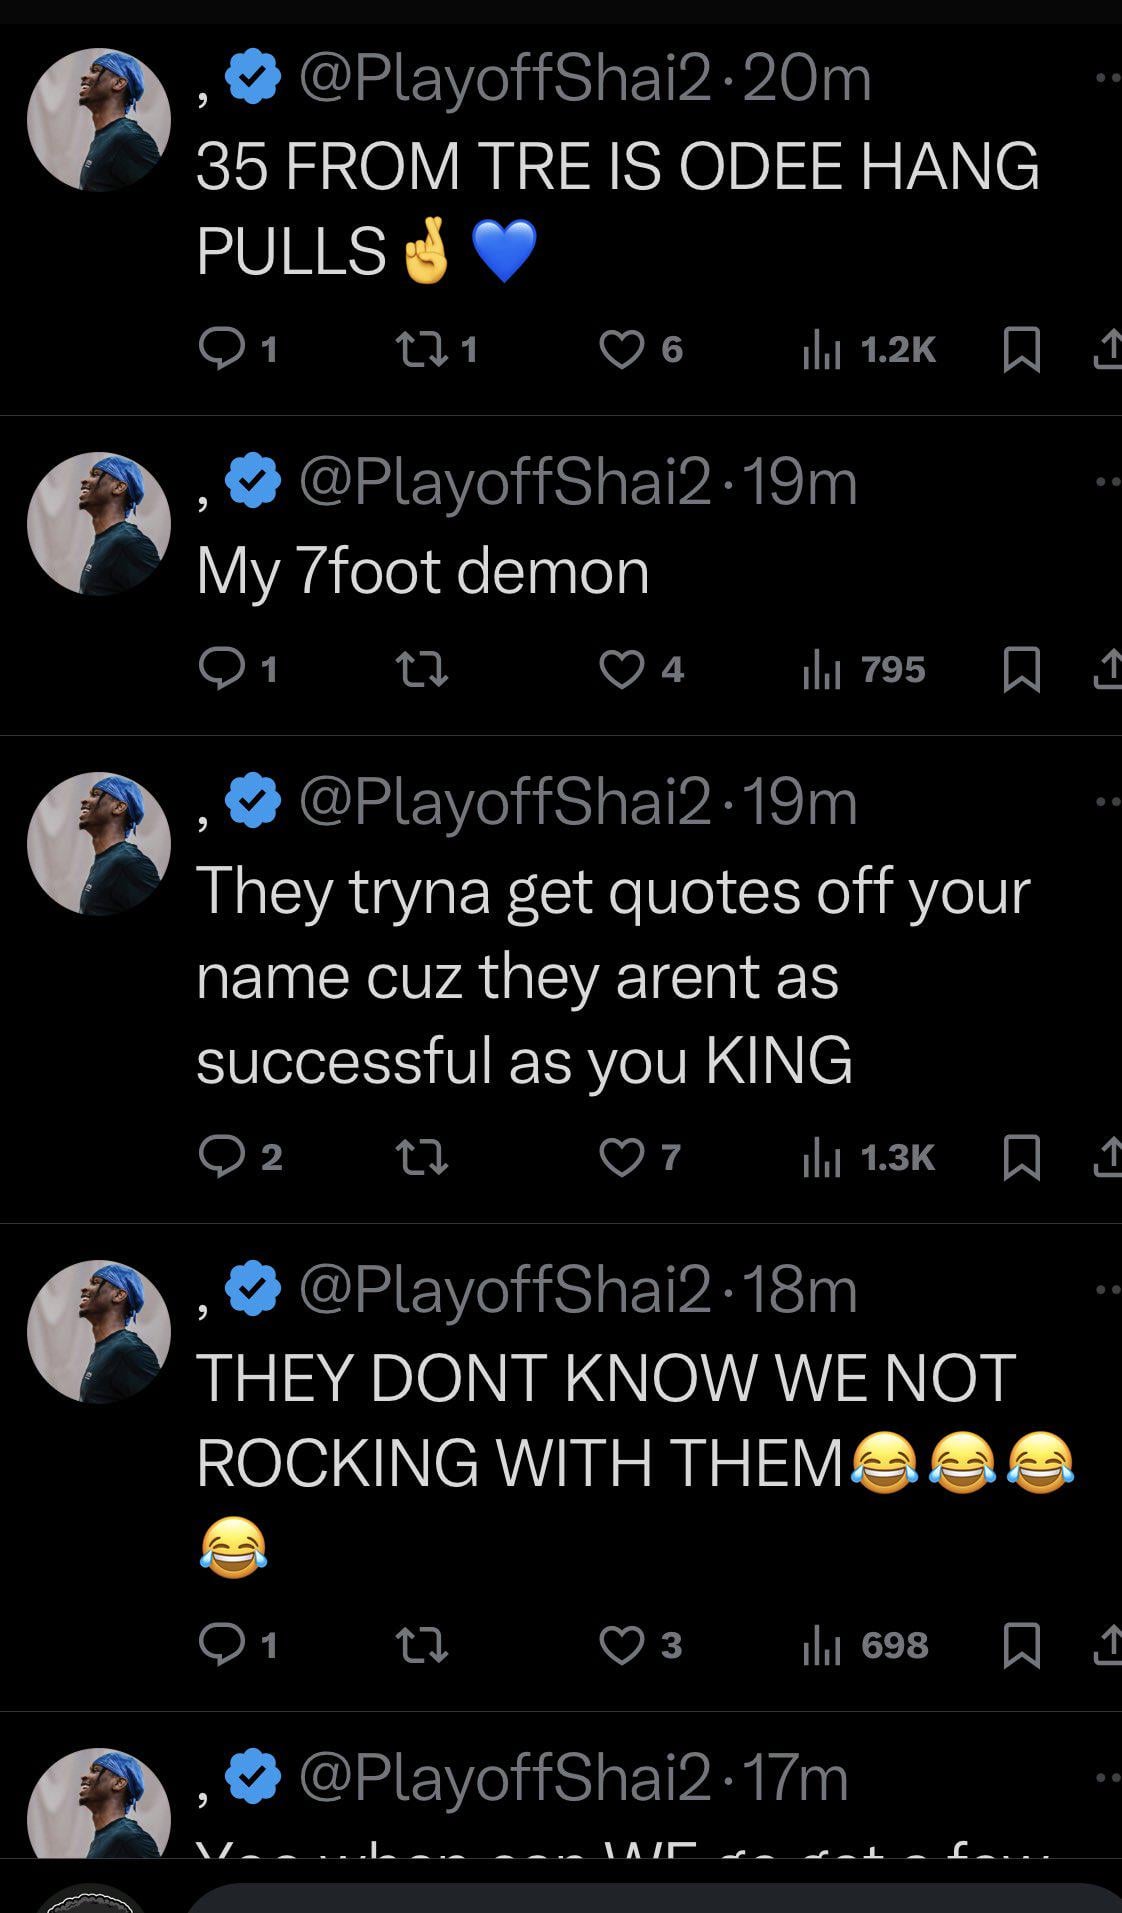The width and height of the screenshot is (1122, 1913).
Task: Bookmark the 'My 7foot demon' tweet
Action: (1021, 669)
